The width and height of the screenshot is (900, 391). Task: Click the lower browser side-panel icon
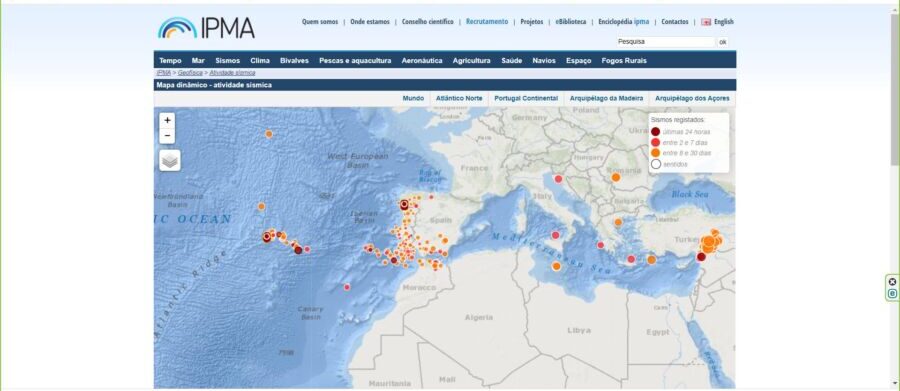click(892, 293)
